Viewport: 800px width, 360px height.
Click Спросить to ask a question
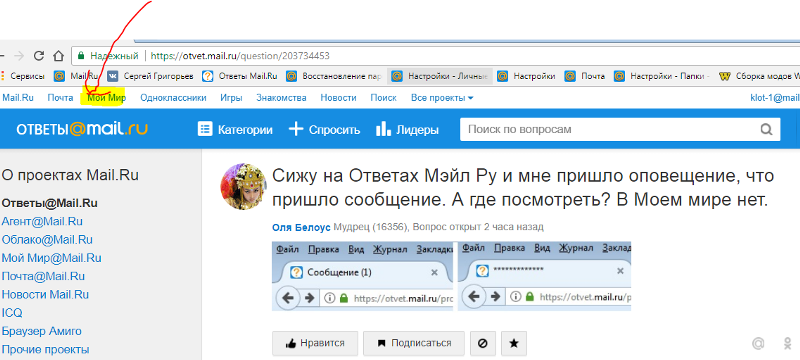pyautogui.click(x=324, y=130)
